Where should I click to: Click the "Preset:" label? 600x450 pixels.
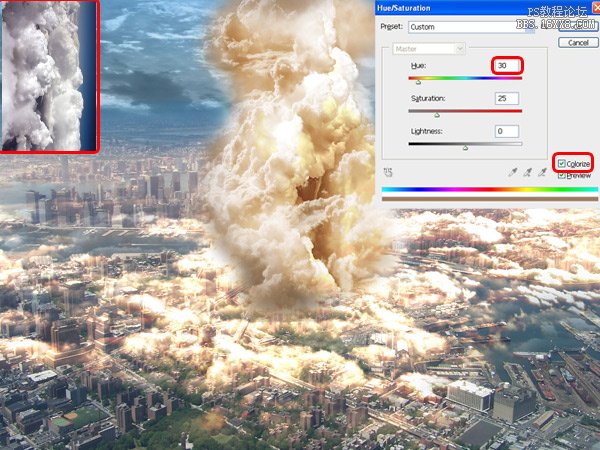pyautogui.click(x=391, y=27)
